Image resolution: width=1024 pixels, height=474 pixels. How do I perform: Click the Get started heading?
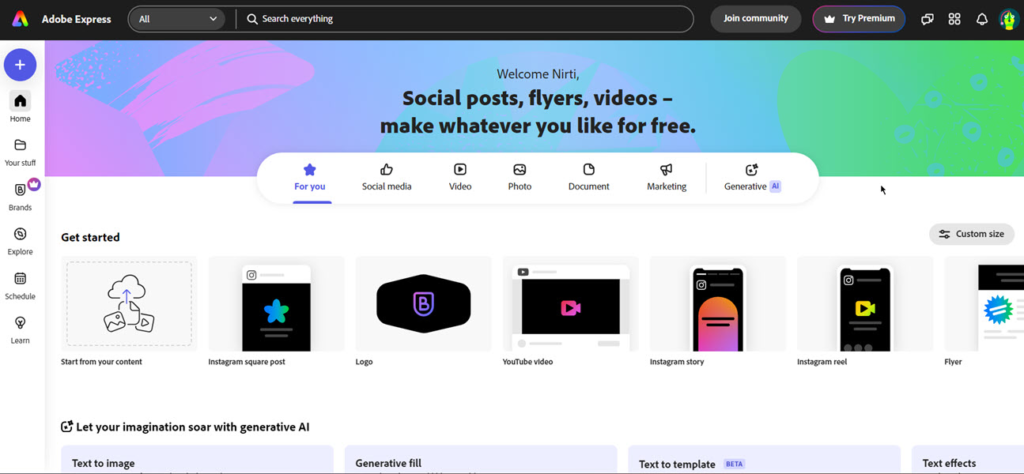pyautogui.click(x=90, y=237)
